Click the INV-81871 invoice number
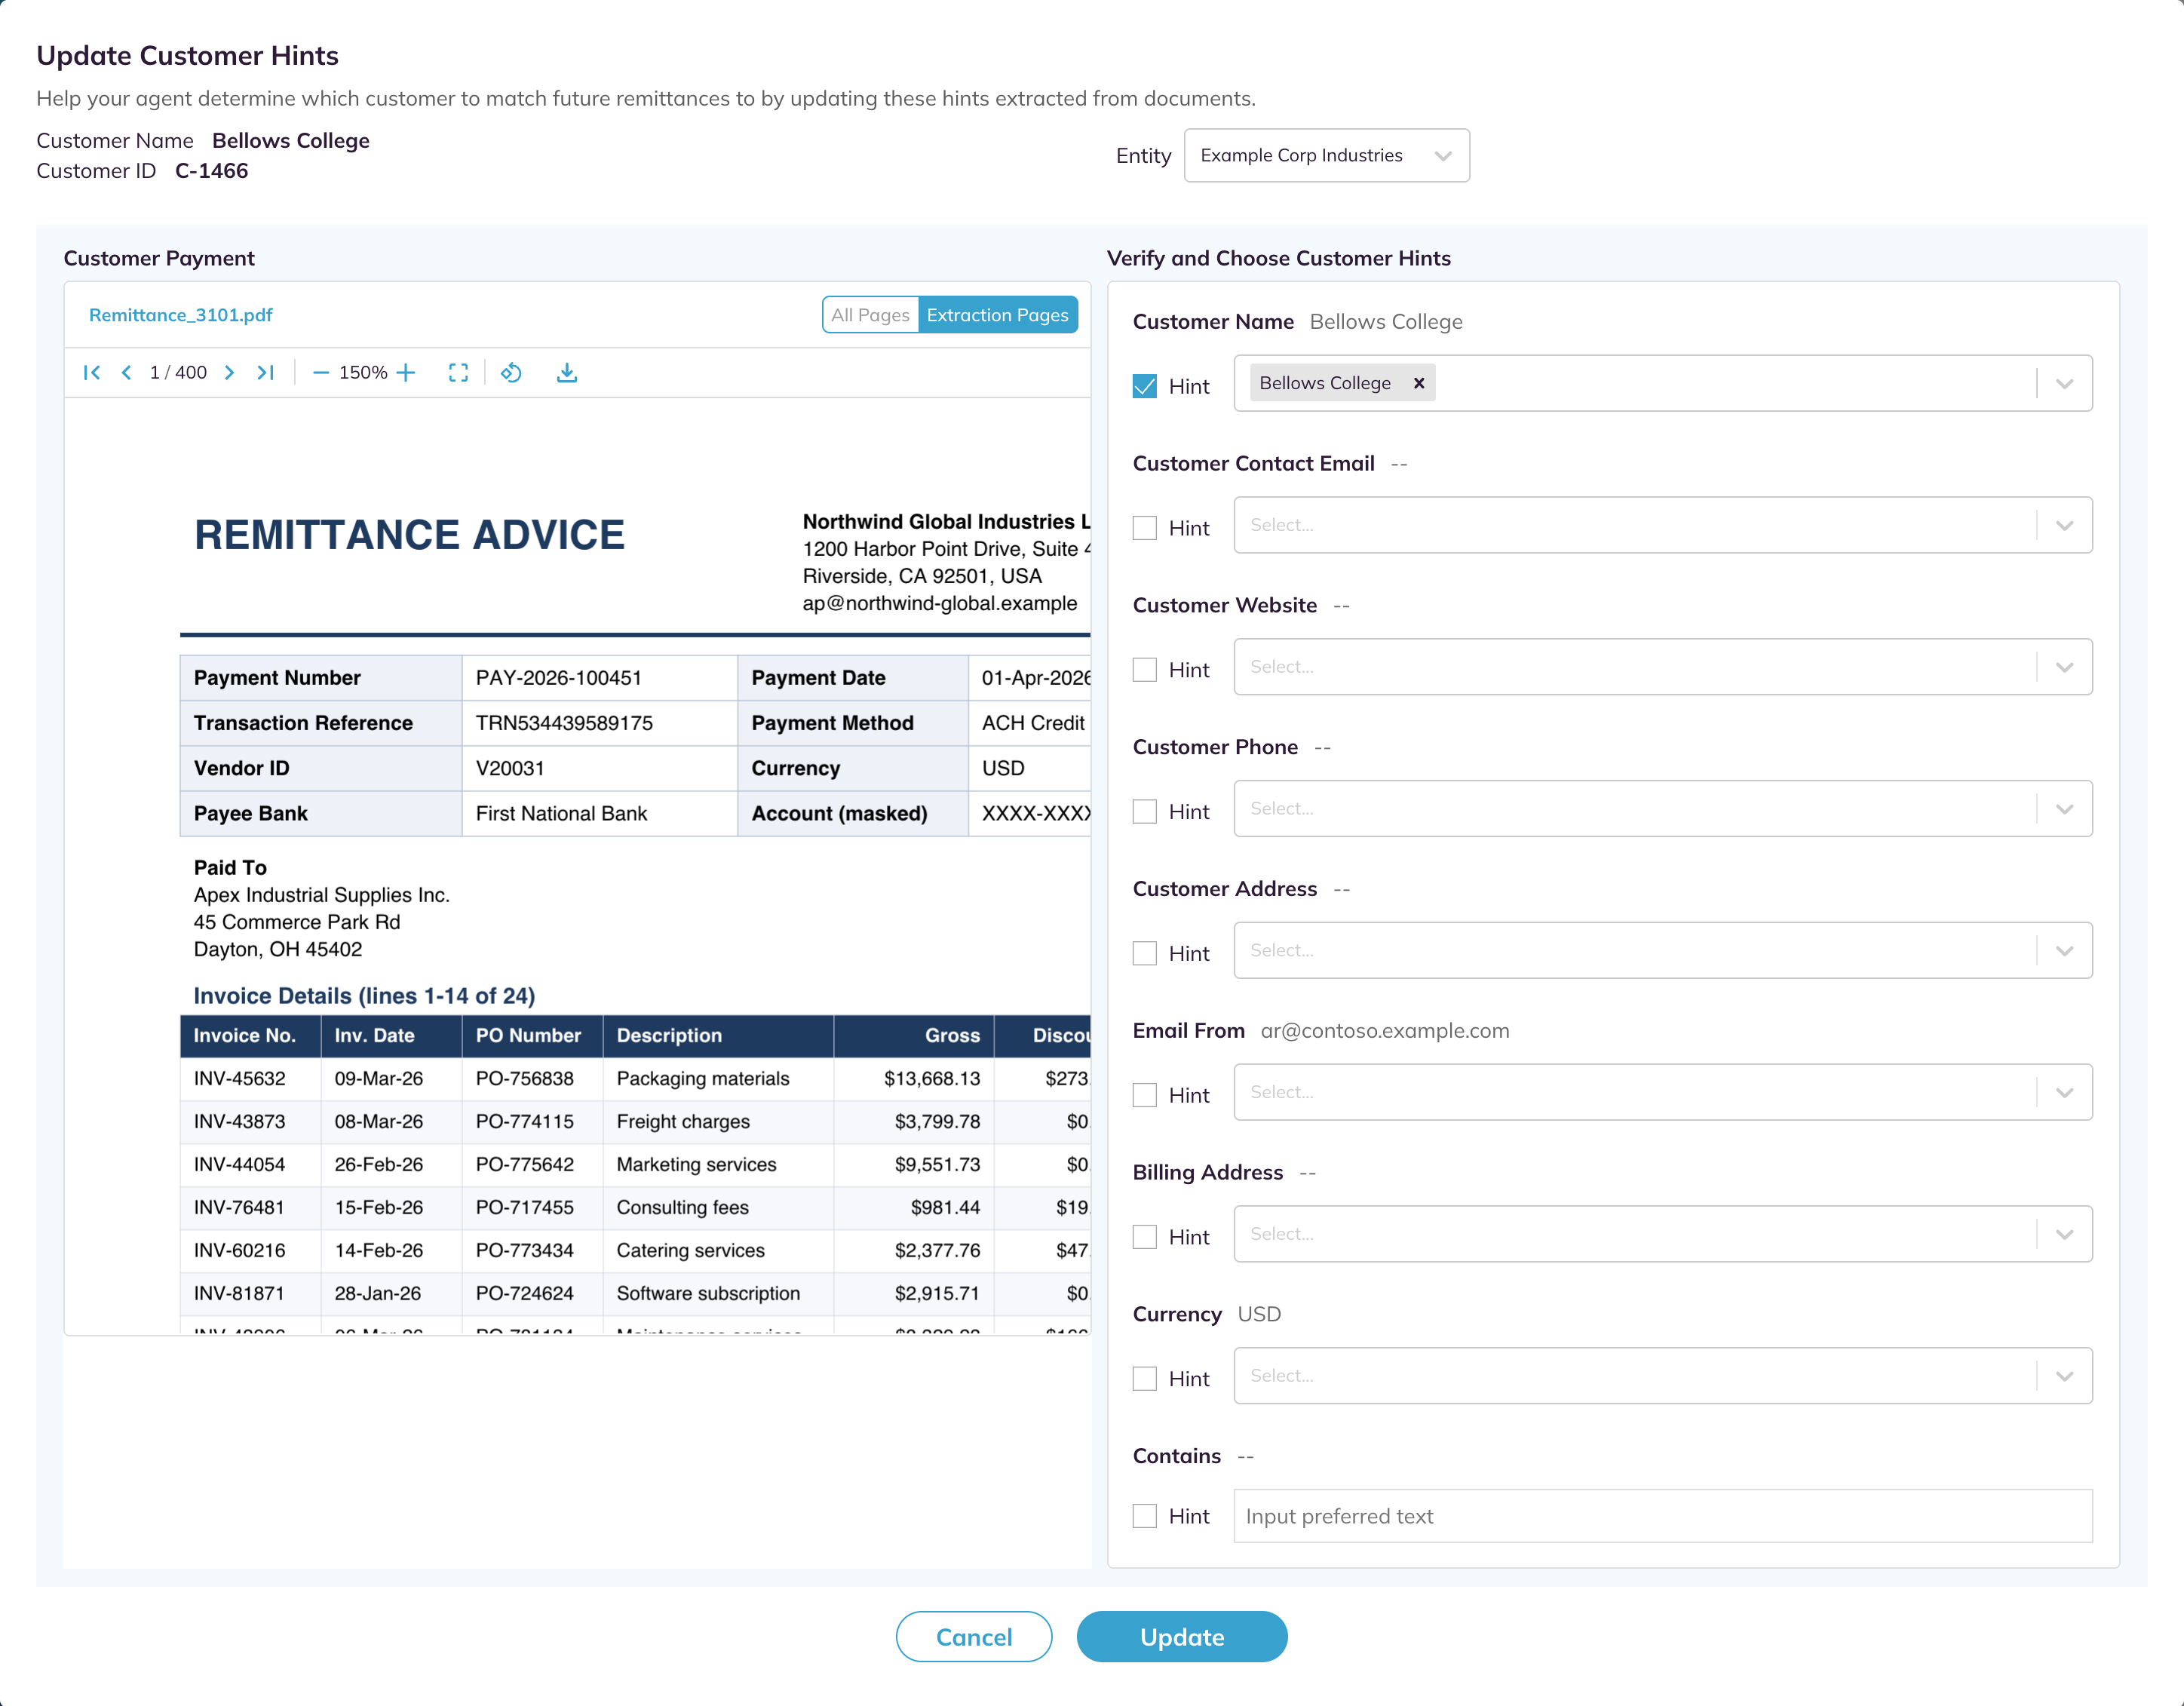Viewport: 2184px width, 1706px height. coord(239,1294)
